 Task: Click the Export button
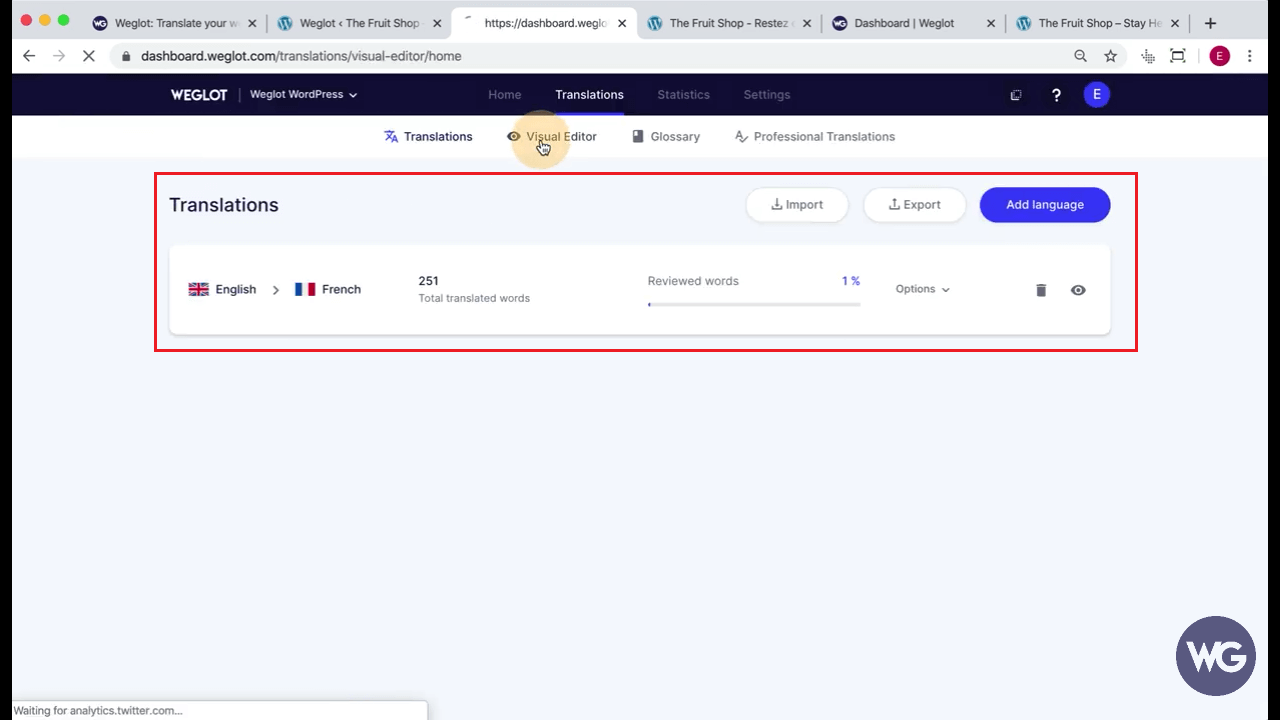coord(915,205)
